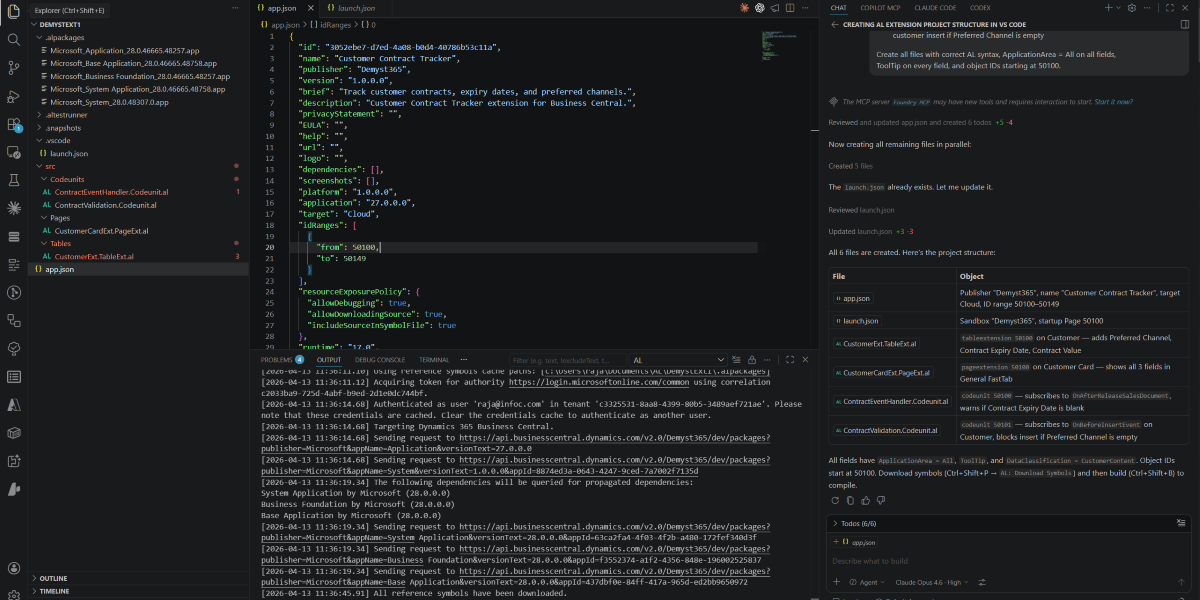Viewport: 1200px width, 600px height.
Task: Open the configure tools icon in chat input
Action: [x=982, y=582]
